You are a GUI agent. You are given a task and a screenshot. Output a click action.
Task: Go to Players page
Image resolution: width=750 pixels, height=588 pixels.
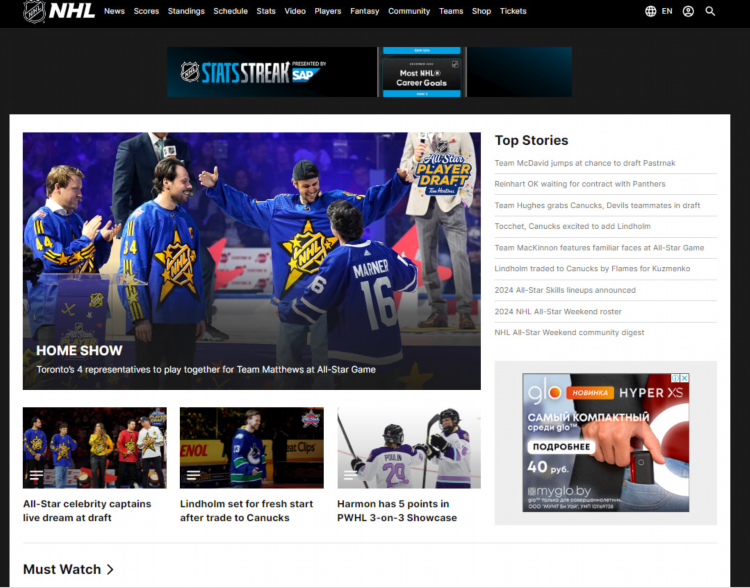328,11
